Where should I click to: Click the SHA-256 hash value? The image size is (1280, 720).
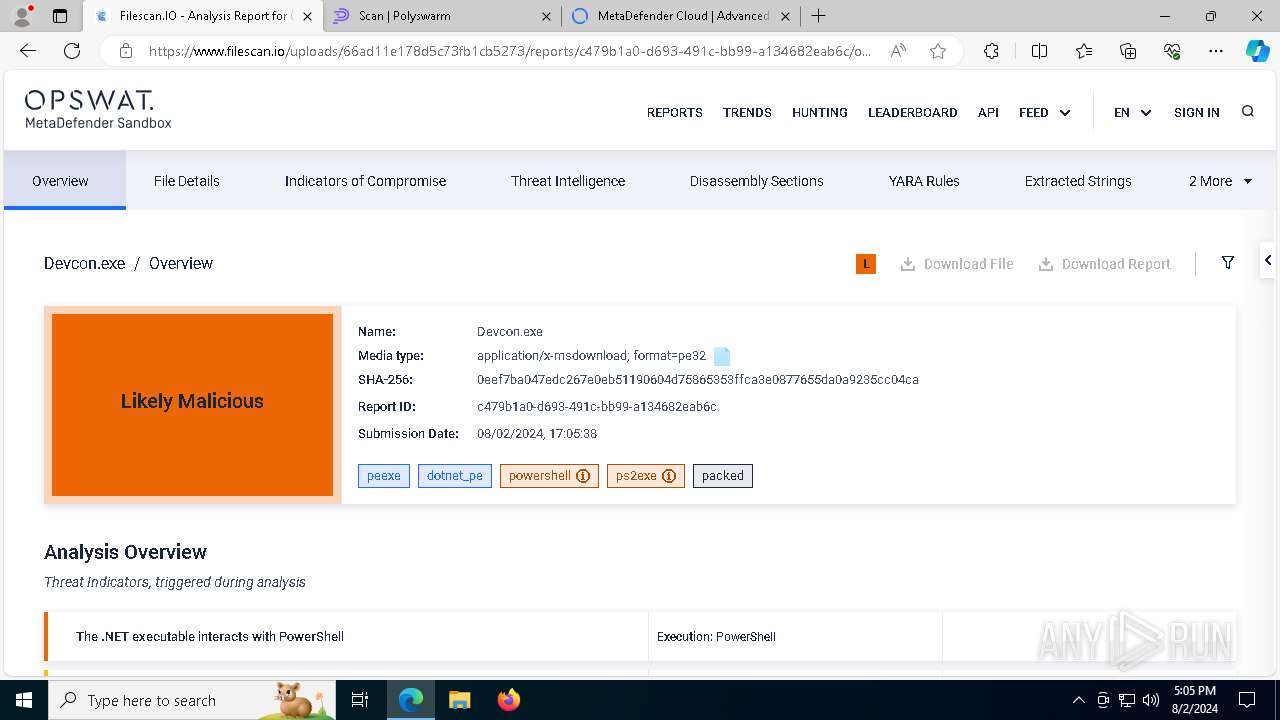click(x=698, y=380)
